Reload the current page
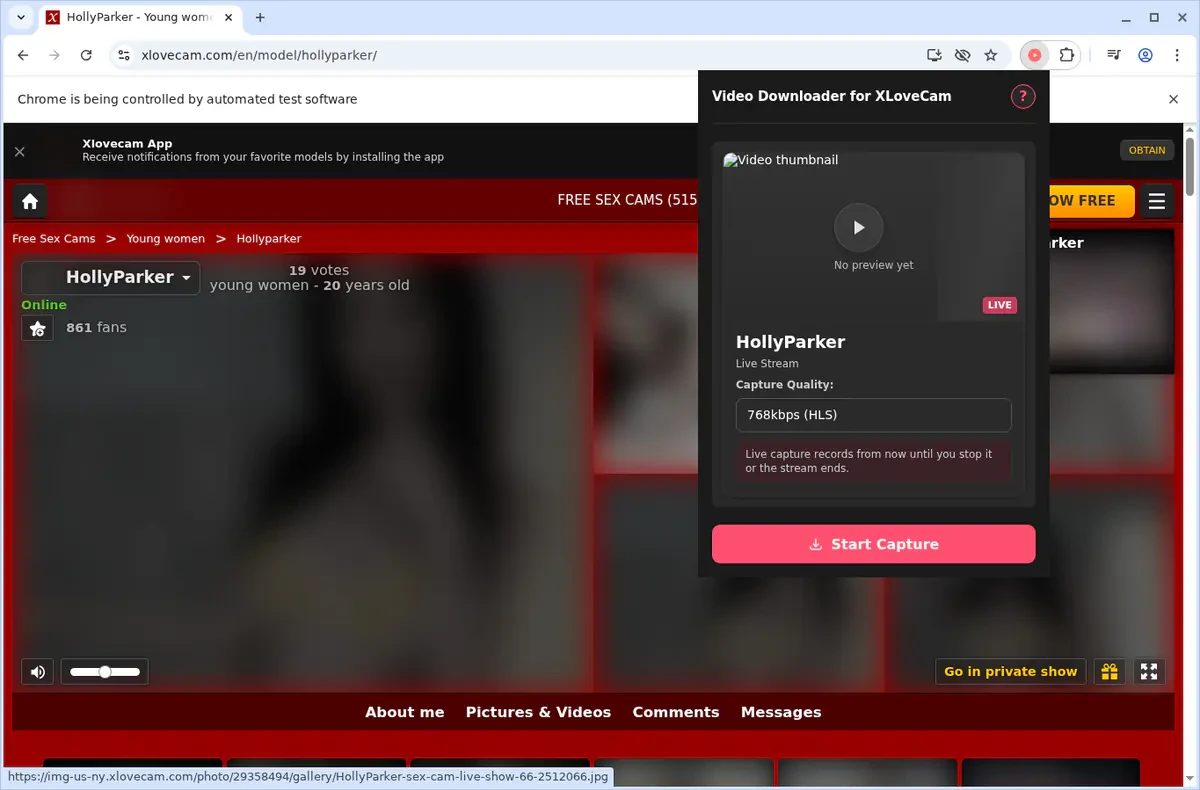Screen dimensions: 1200x790 [86, 55]
